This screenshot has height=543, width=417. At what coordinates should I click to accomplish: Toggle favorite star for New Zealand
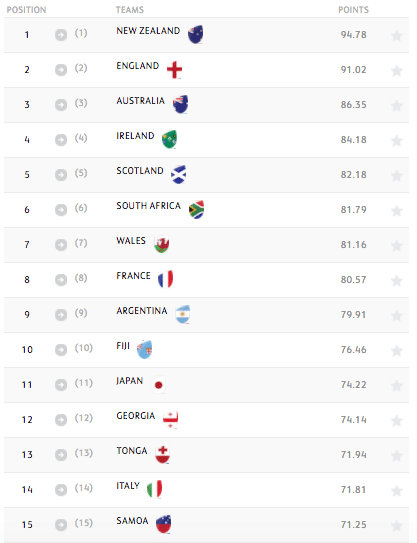pos(397,36)
